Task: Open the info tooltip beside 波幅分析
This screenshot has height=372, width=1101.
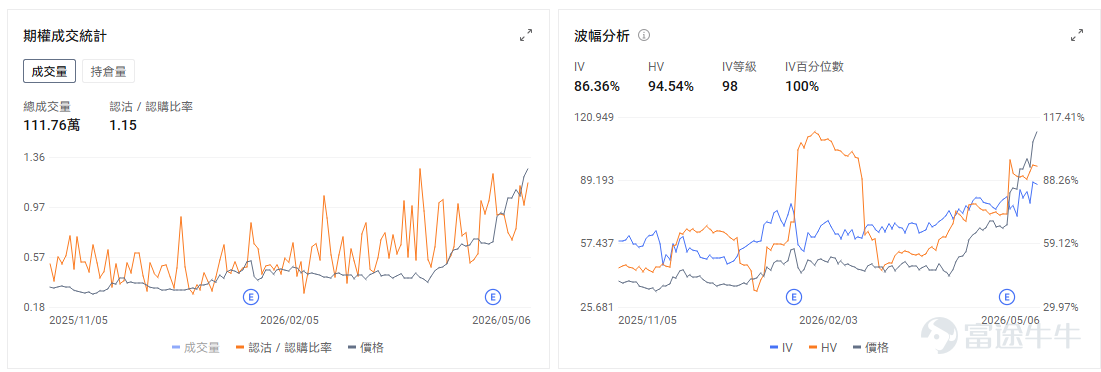Action: pos(644,35)
